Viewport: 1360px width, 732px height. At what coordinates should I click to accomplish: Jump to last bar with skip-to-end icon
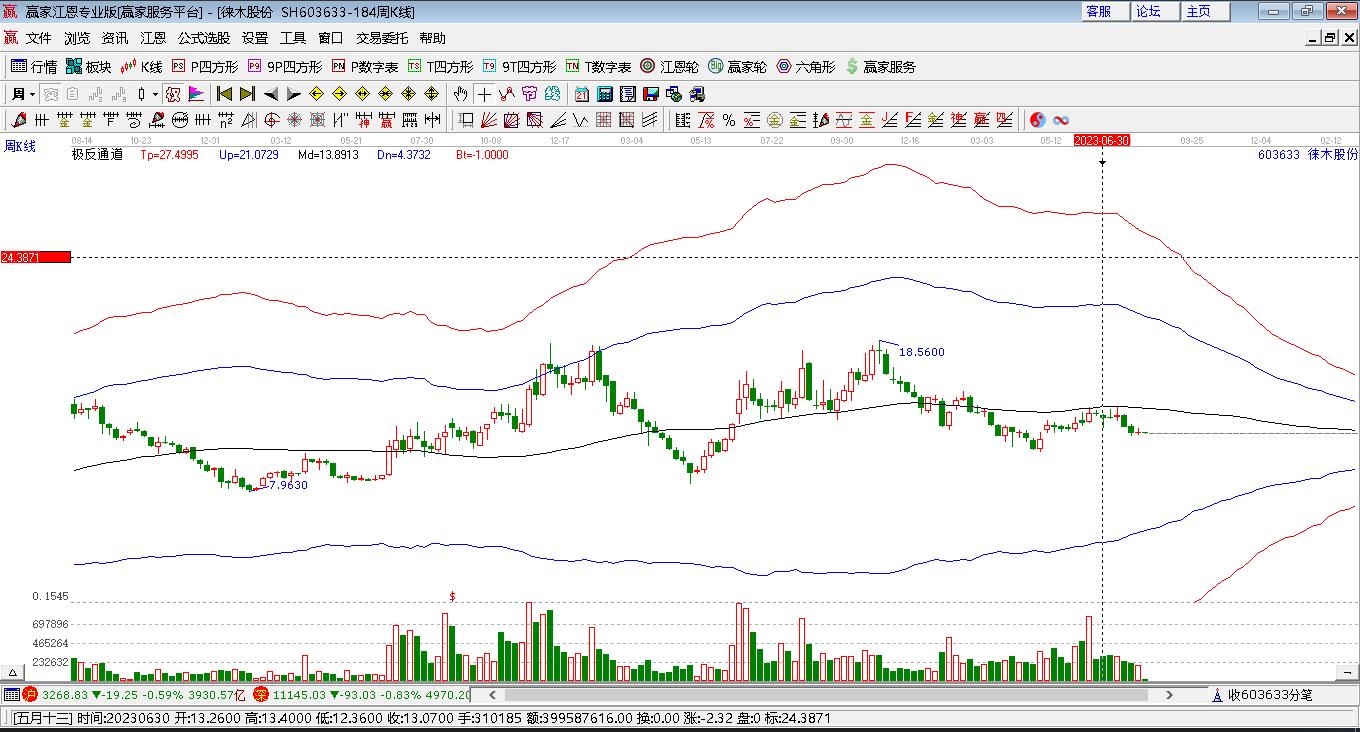point(247,94)
